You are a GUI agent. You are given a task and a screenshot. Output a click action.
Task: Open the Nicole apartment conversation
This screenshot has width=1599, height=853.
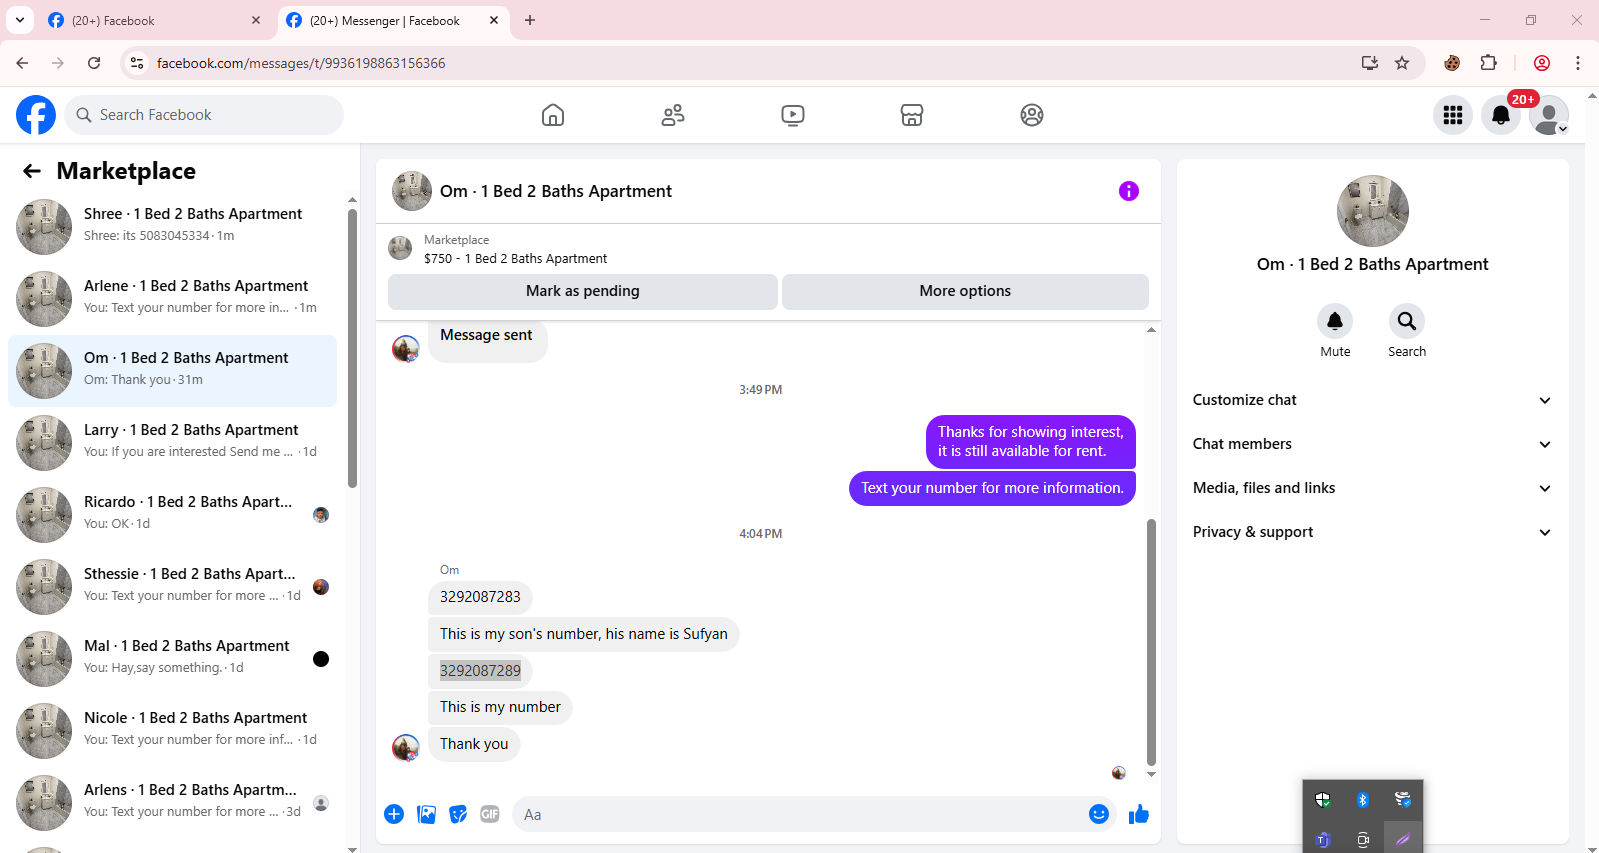pyautogui.click(x=172, y=731)
